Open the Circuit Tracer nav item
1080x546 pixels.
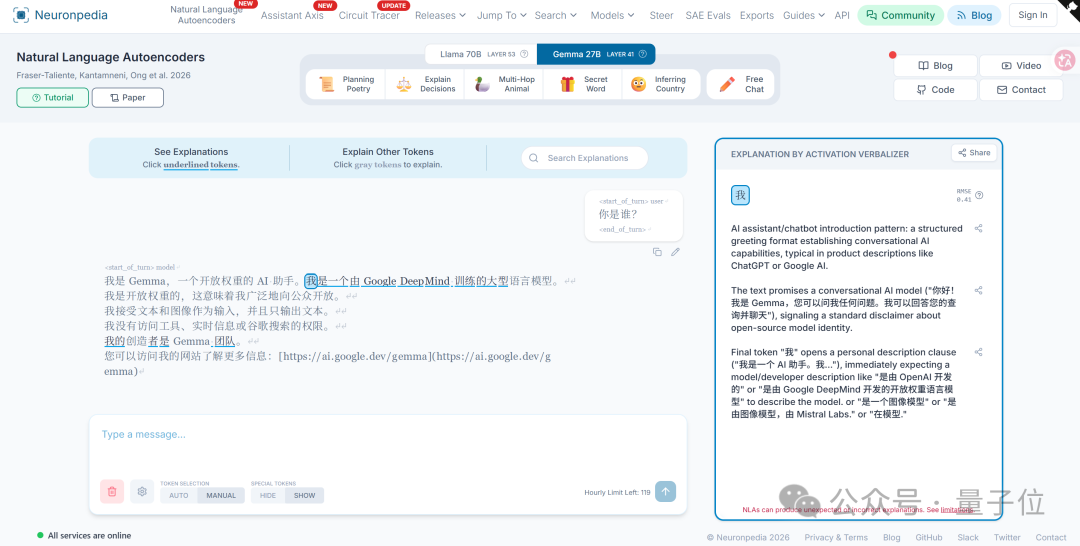pos(368,15)
